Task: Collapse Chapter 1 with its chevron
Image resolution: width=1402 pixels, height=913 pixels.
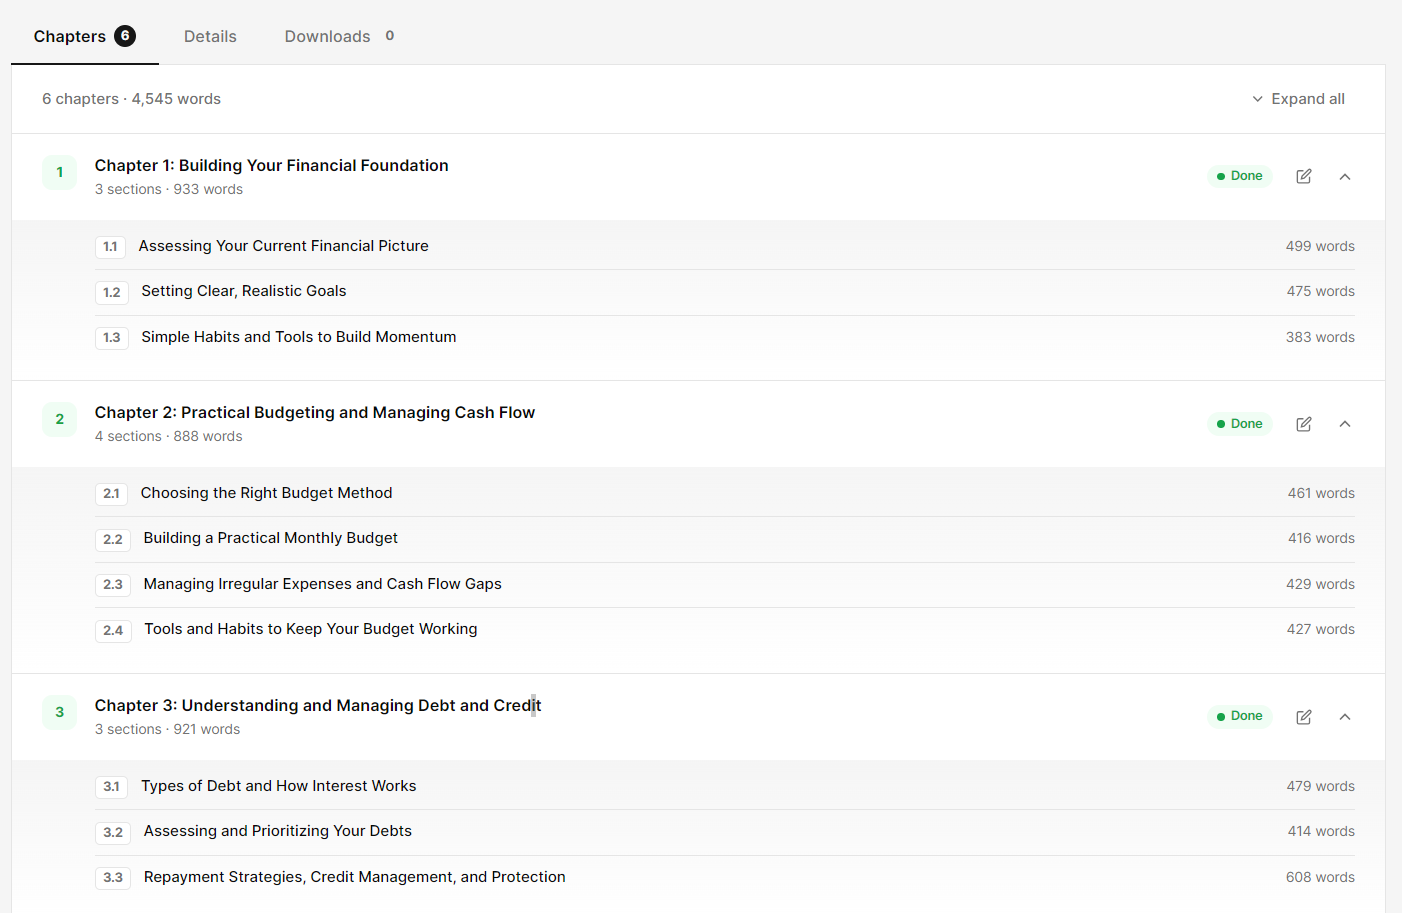Action: click(1345, 177)
